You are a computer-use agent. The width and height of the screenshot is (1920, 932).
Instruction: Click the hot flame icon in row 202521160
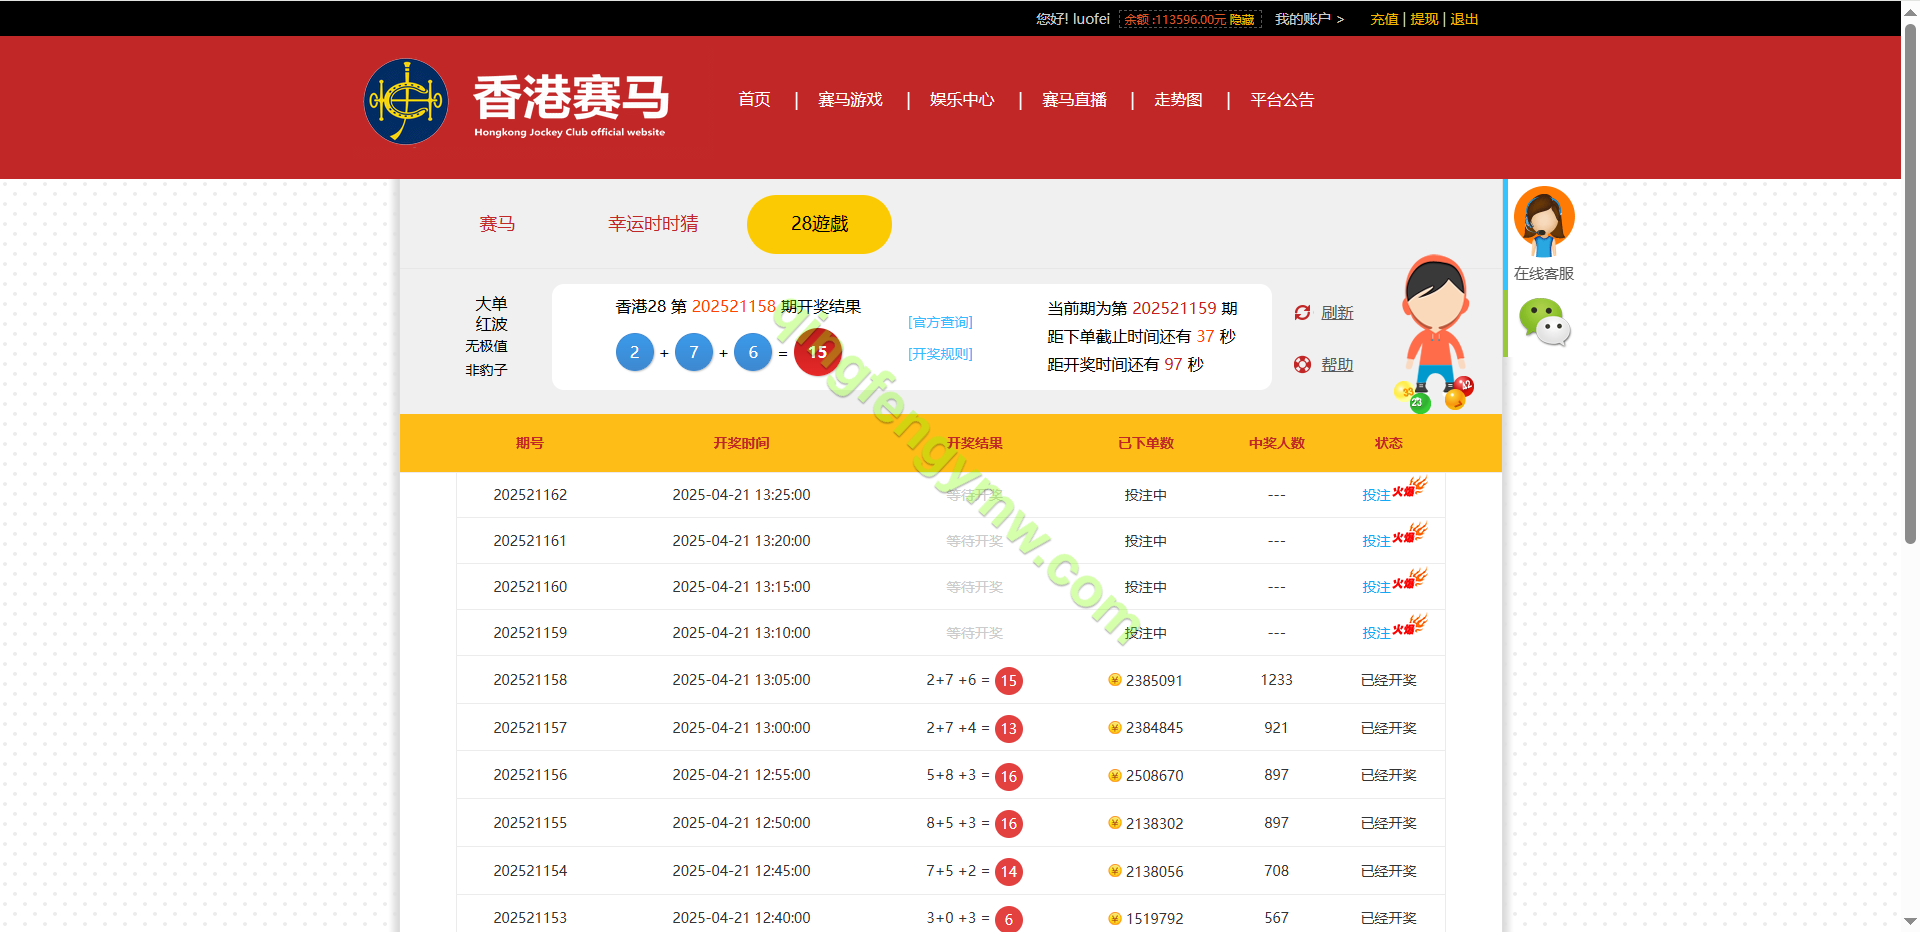[x=1410, y=579]
